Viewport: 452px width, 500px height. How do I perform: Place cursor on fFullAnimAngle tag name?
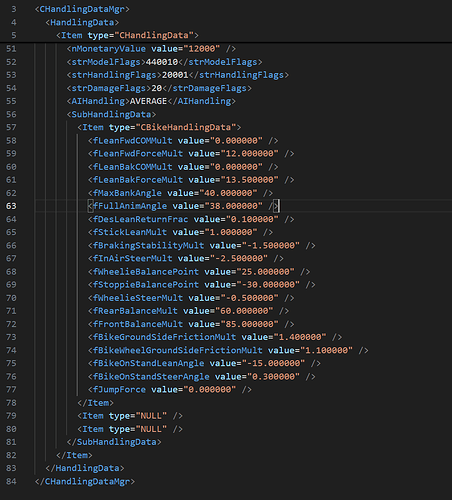point(130,206)
